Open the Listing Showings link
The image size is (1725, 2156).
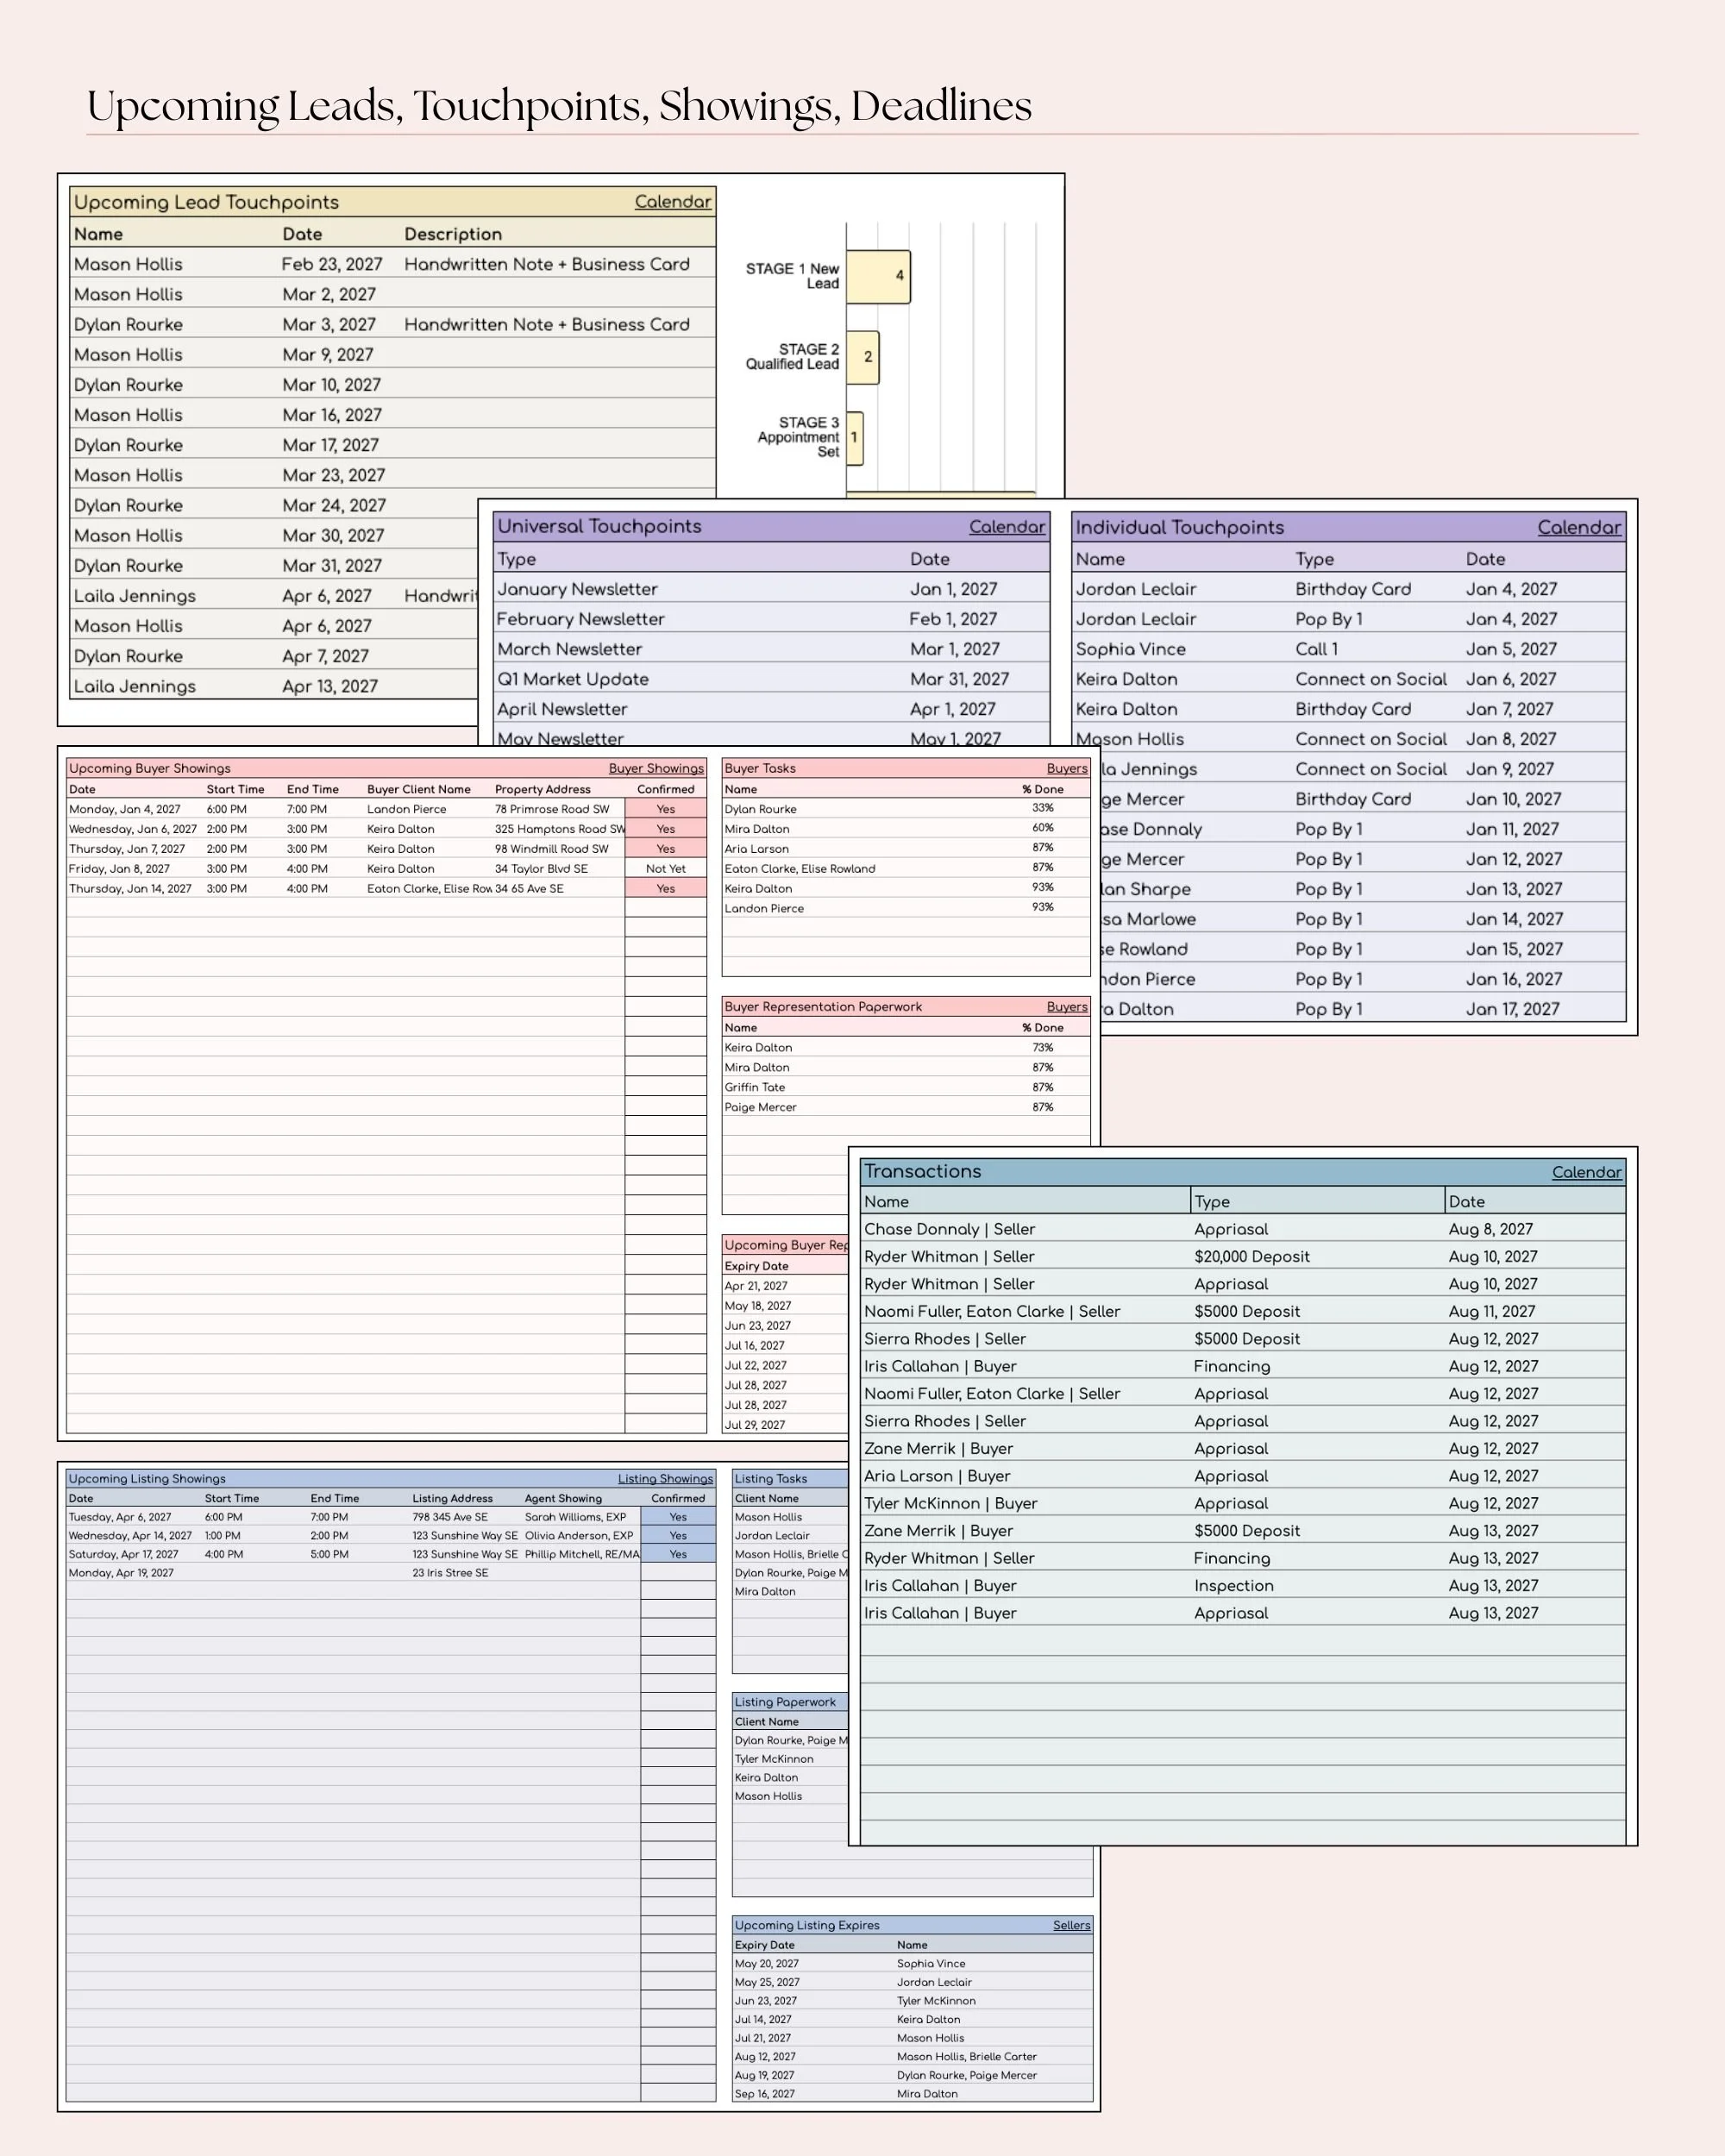[665, 1478]
